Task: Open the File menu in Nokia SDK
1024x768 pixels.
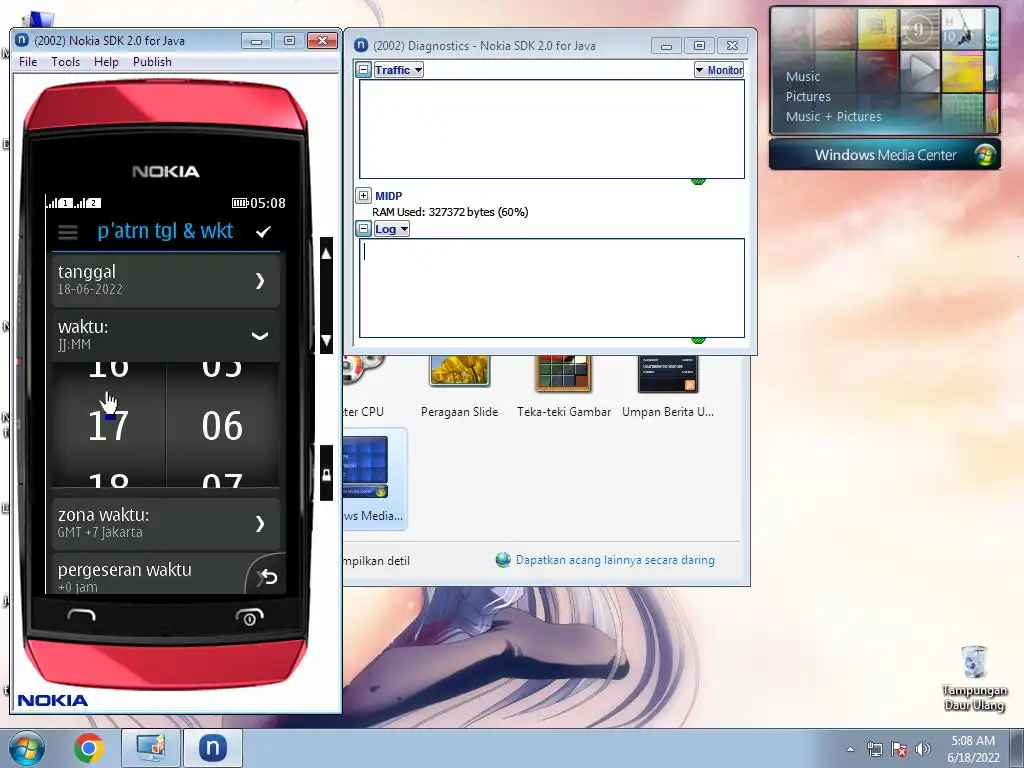Action: (28, 62)
